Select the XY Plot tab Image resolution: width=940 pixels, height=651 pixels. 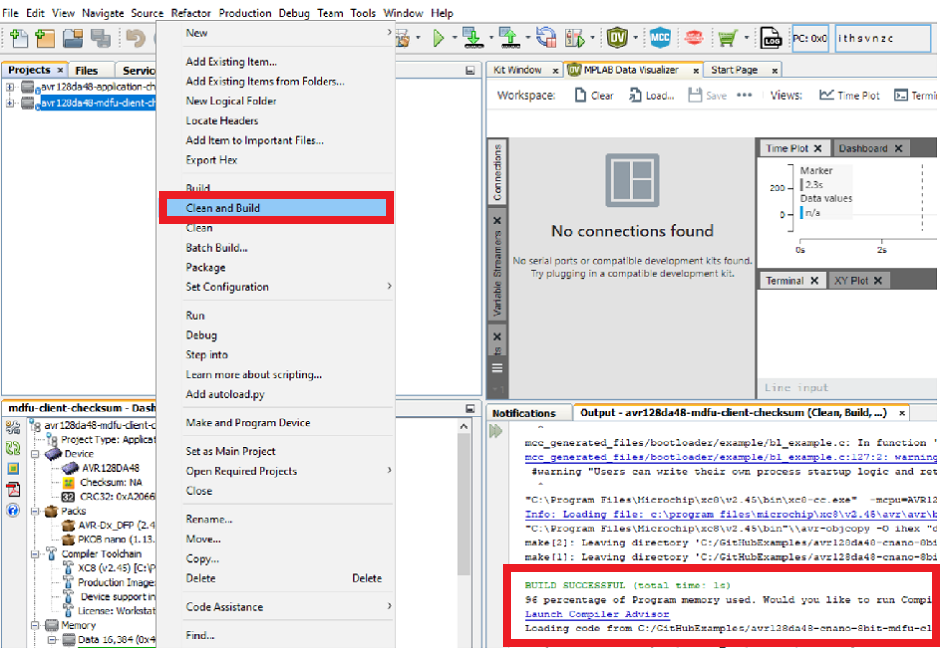click(x=851, y=281)
